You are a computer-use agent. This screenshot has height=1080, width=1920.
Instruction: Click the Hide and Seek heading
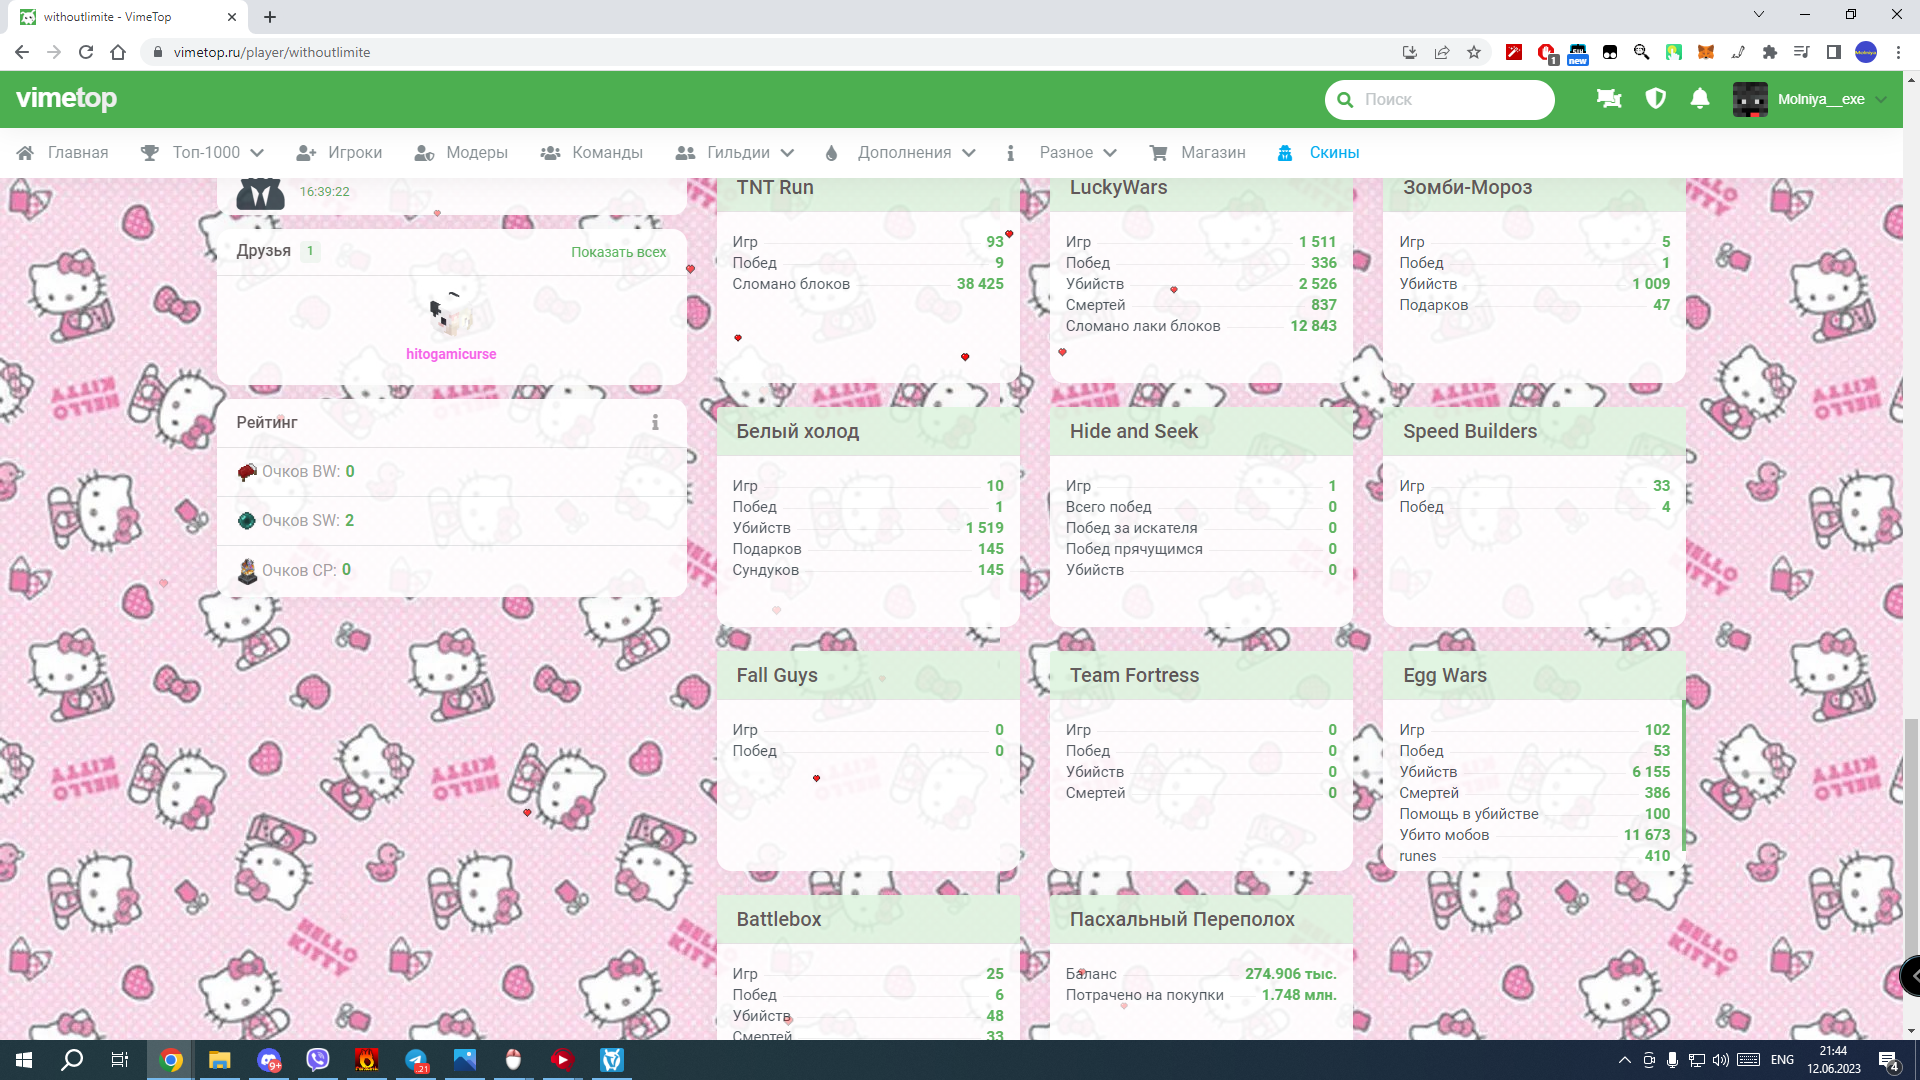pyautogui.click(x=1133, y=432)
